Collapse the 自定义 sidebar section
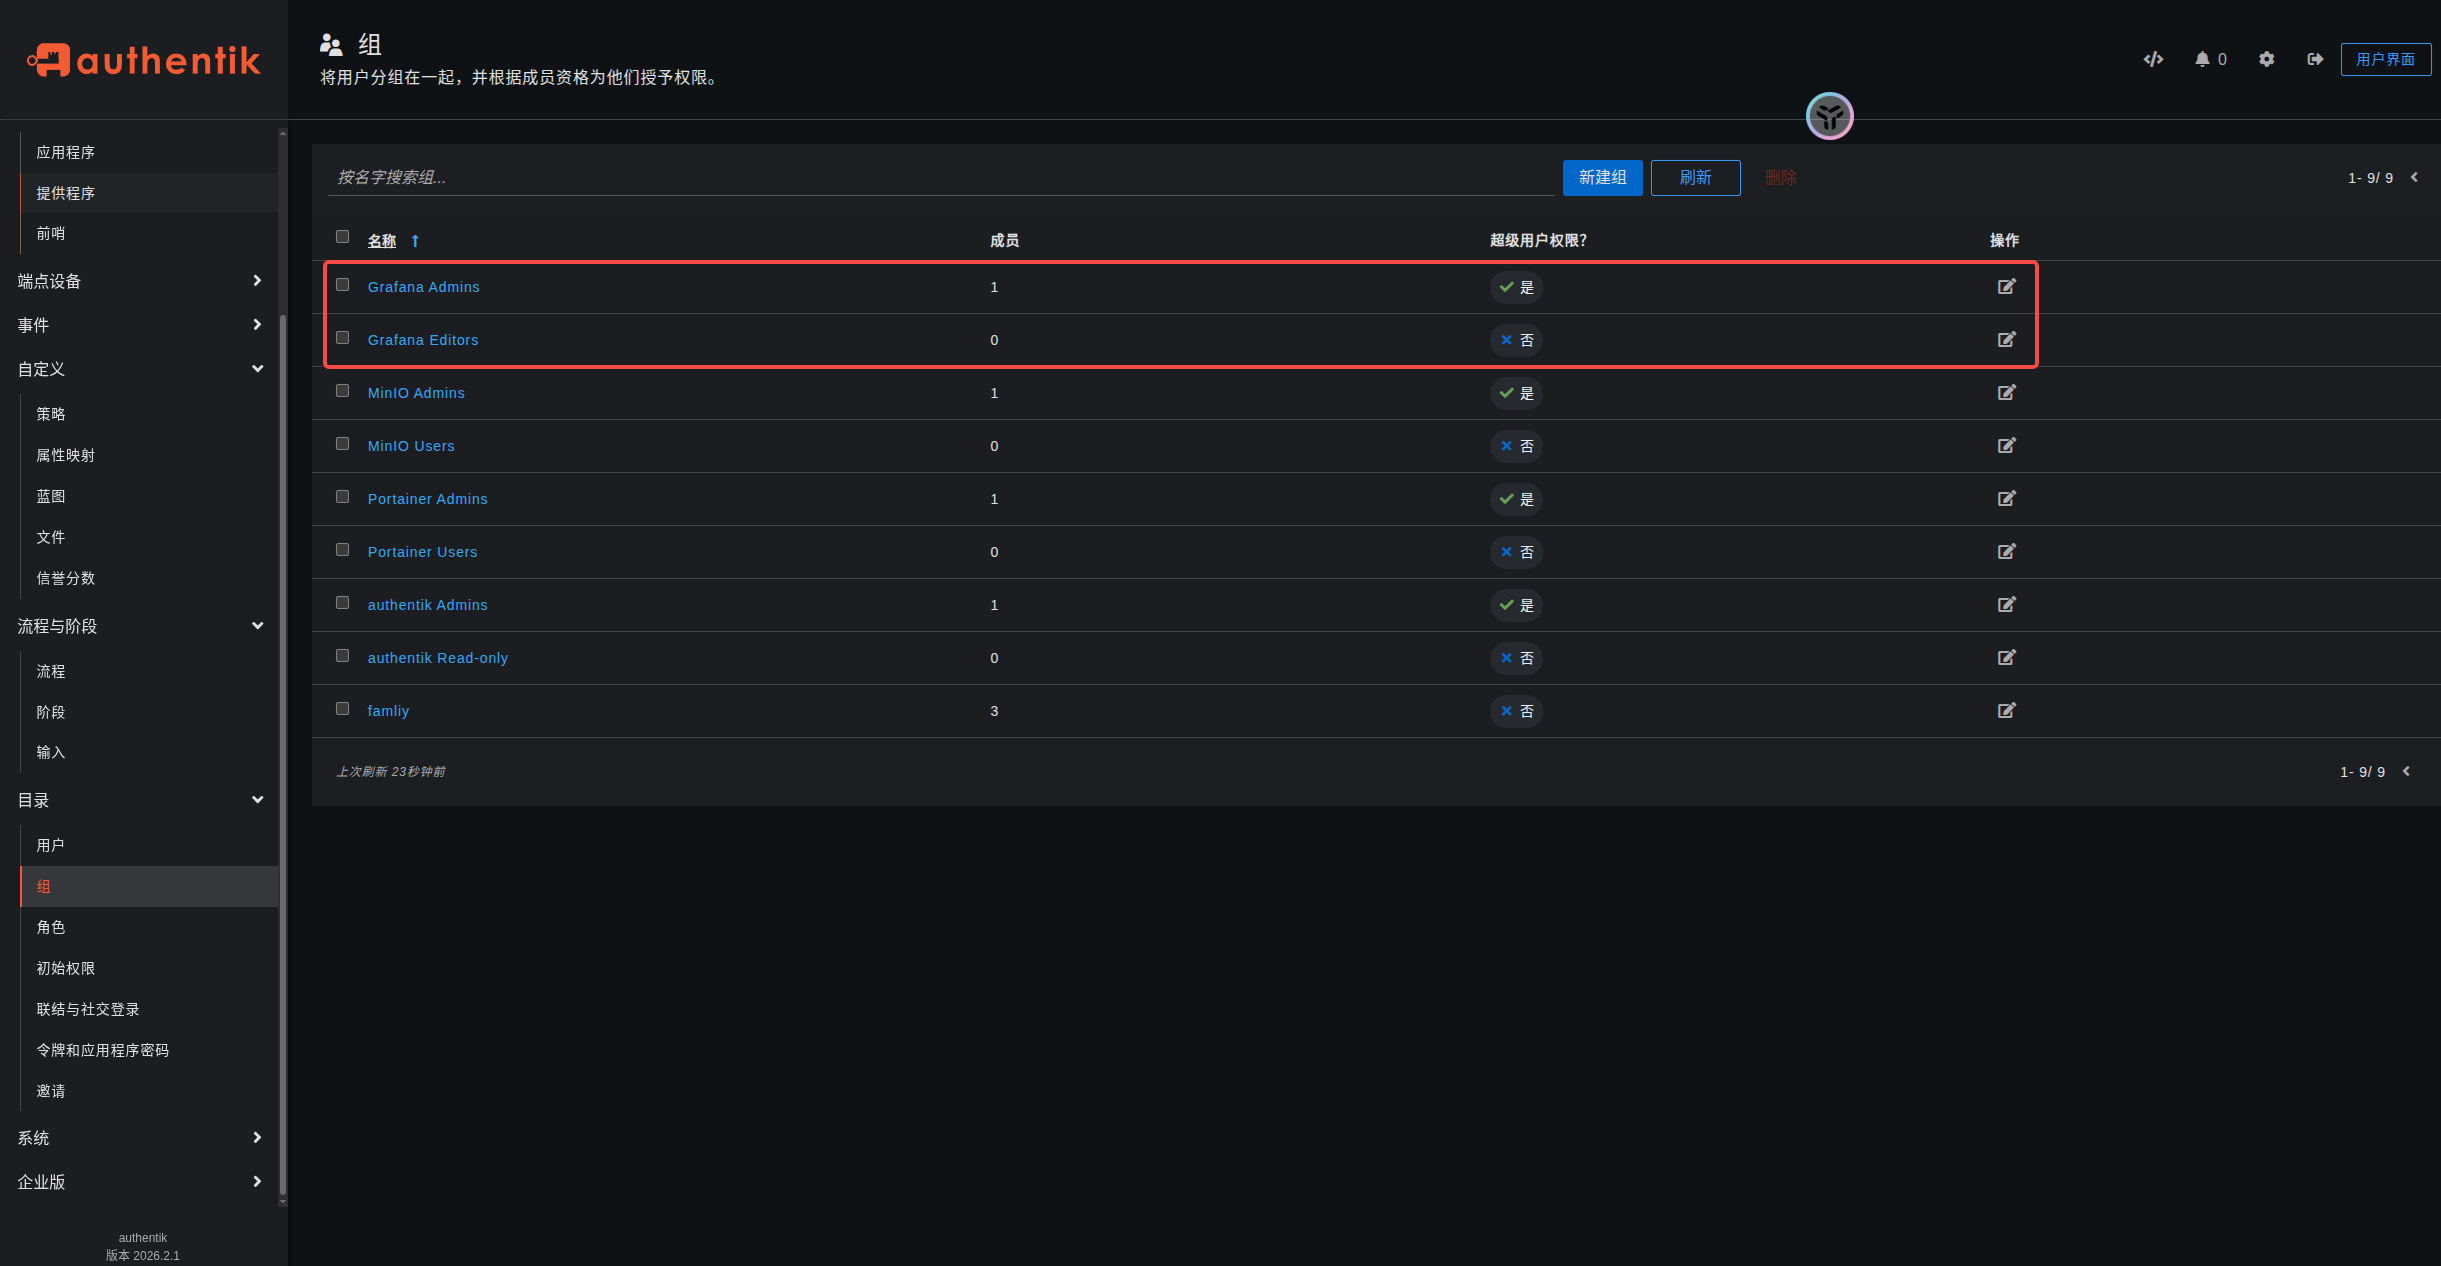The width and height of the screenshot is (2441, 1266). tap(140, 369)
